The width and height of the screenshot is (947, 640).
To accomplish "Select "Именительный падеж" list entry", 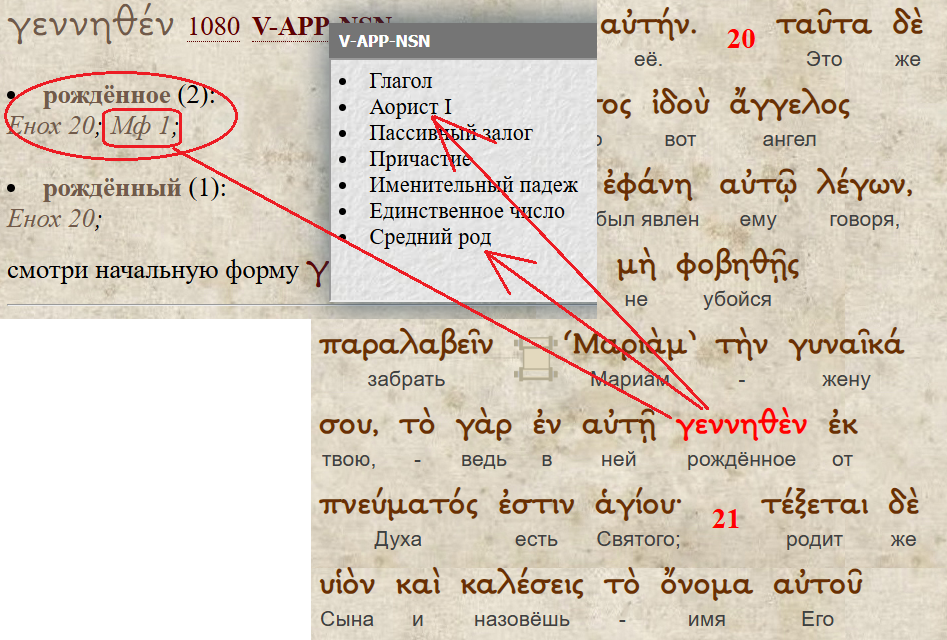I will (x=473, y=185).
